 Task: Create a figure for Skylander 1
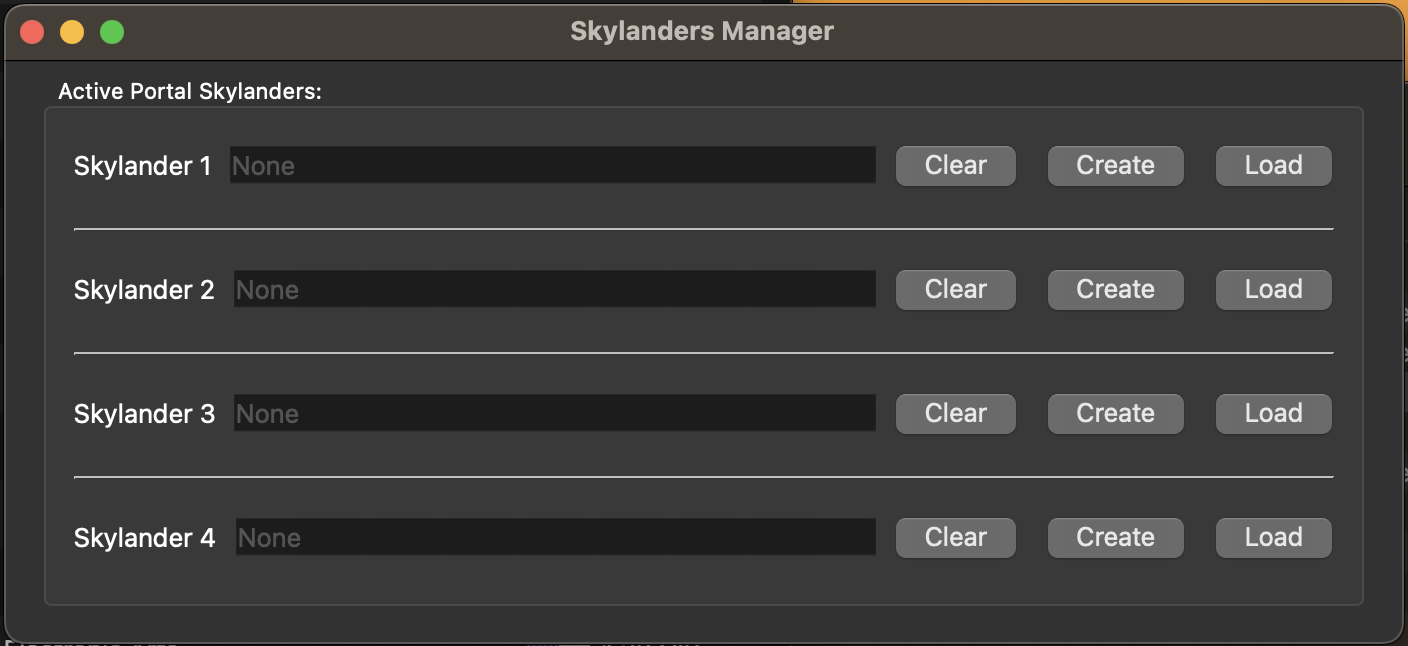click(x=1115, y=165)
